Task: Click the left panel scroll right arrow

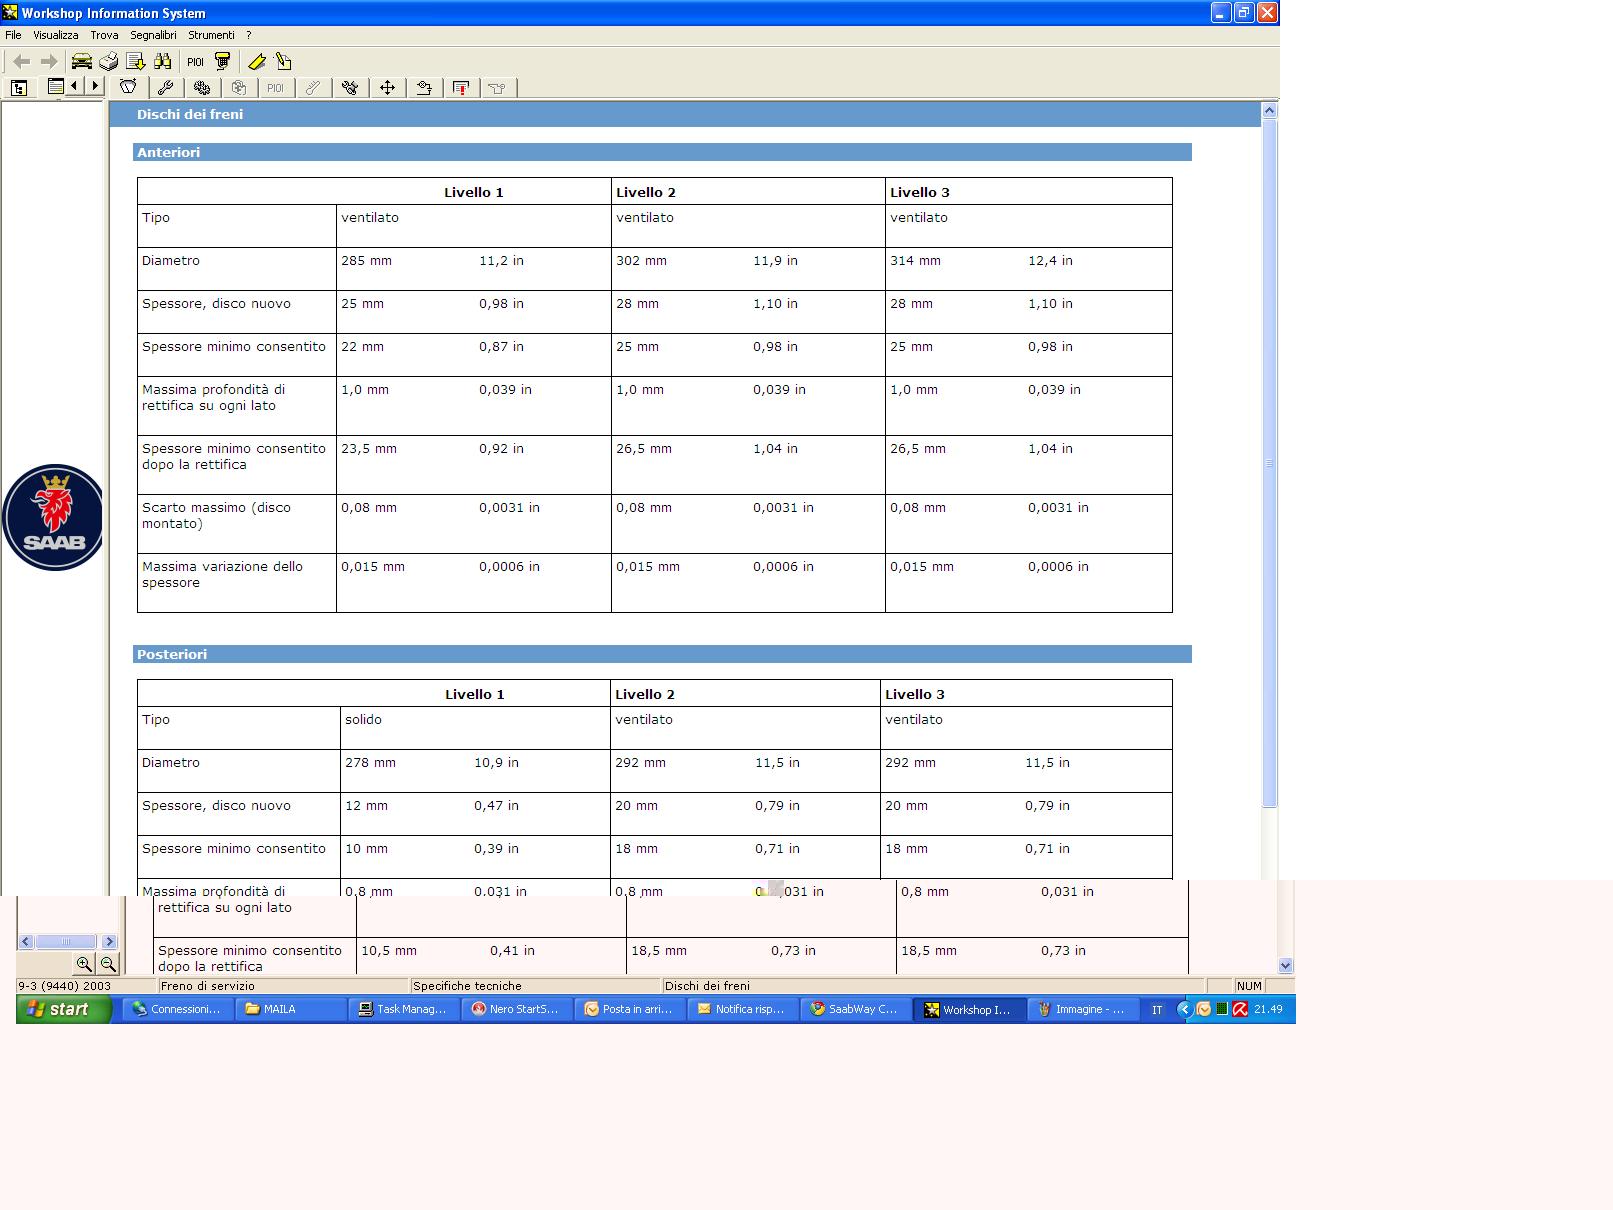Action: coord(109,941)
